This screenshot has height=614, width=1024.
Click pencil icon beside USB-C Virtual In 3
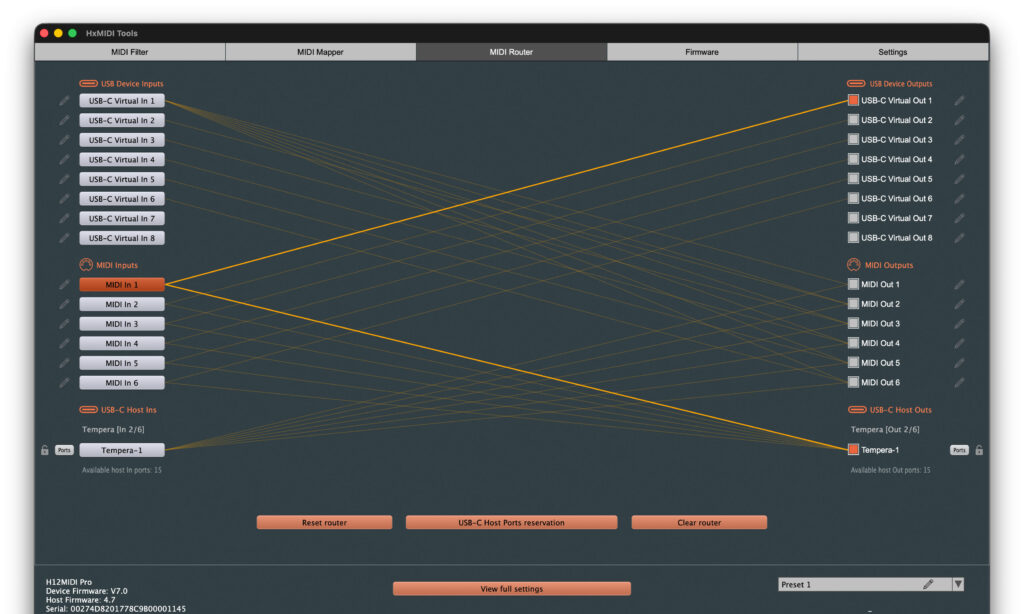tap(64, 140)
